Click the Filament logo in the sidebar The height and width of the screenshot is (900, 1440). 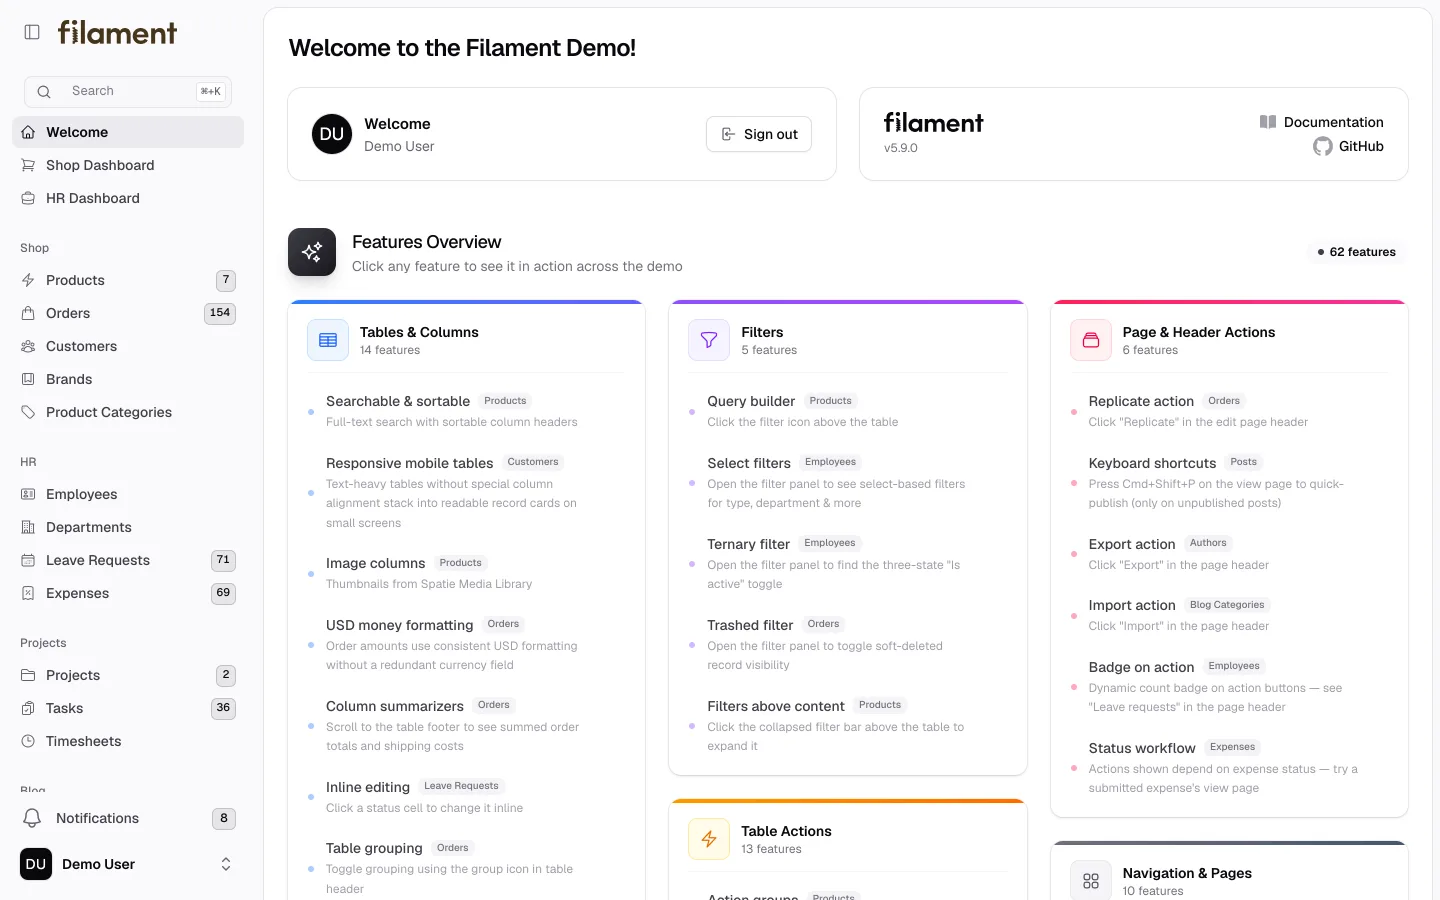click(117, 33)
